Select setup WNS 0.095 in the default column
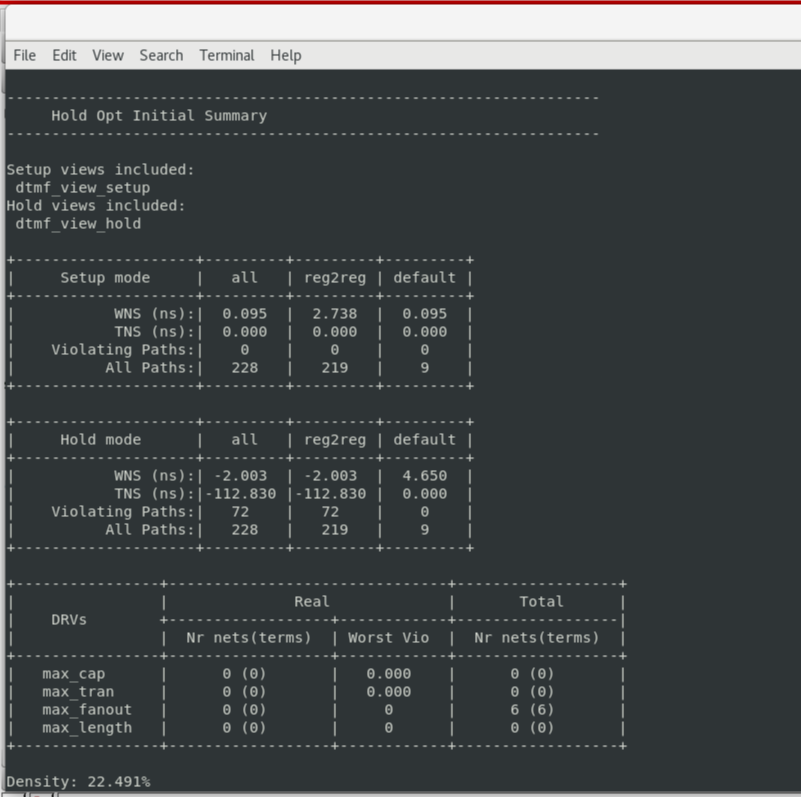The height and width of the screenshot is (797, 801). tap(425, 314)
